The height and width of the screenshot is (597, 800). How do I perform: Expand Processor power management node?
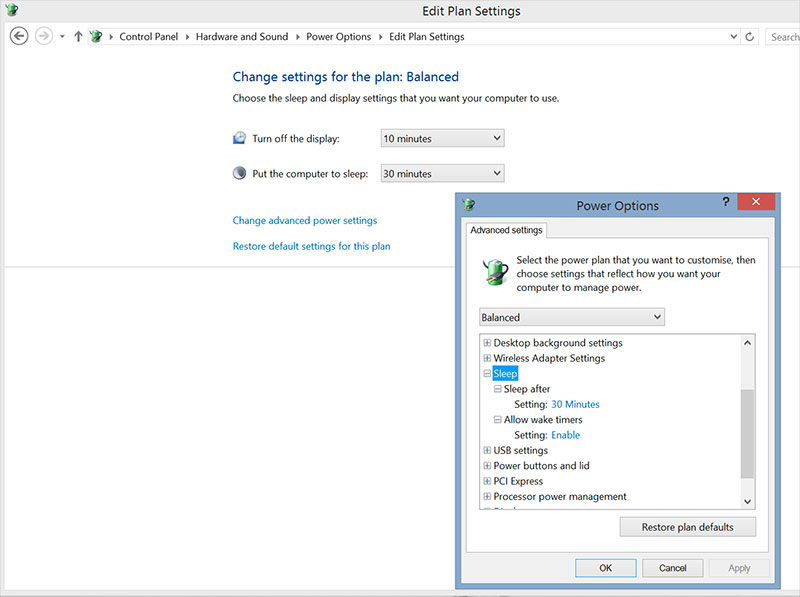click(x=487, y=496)
